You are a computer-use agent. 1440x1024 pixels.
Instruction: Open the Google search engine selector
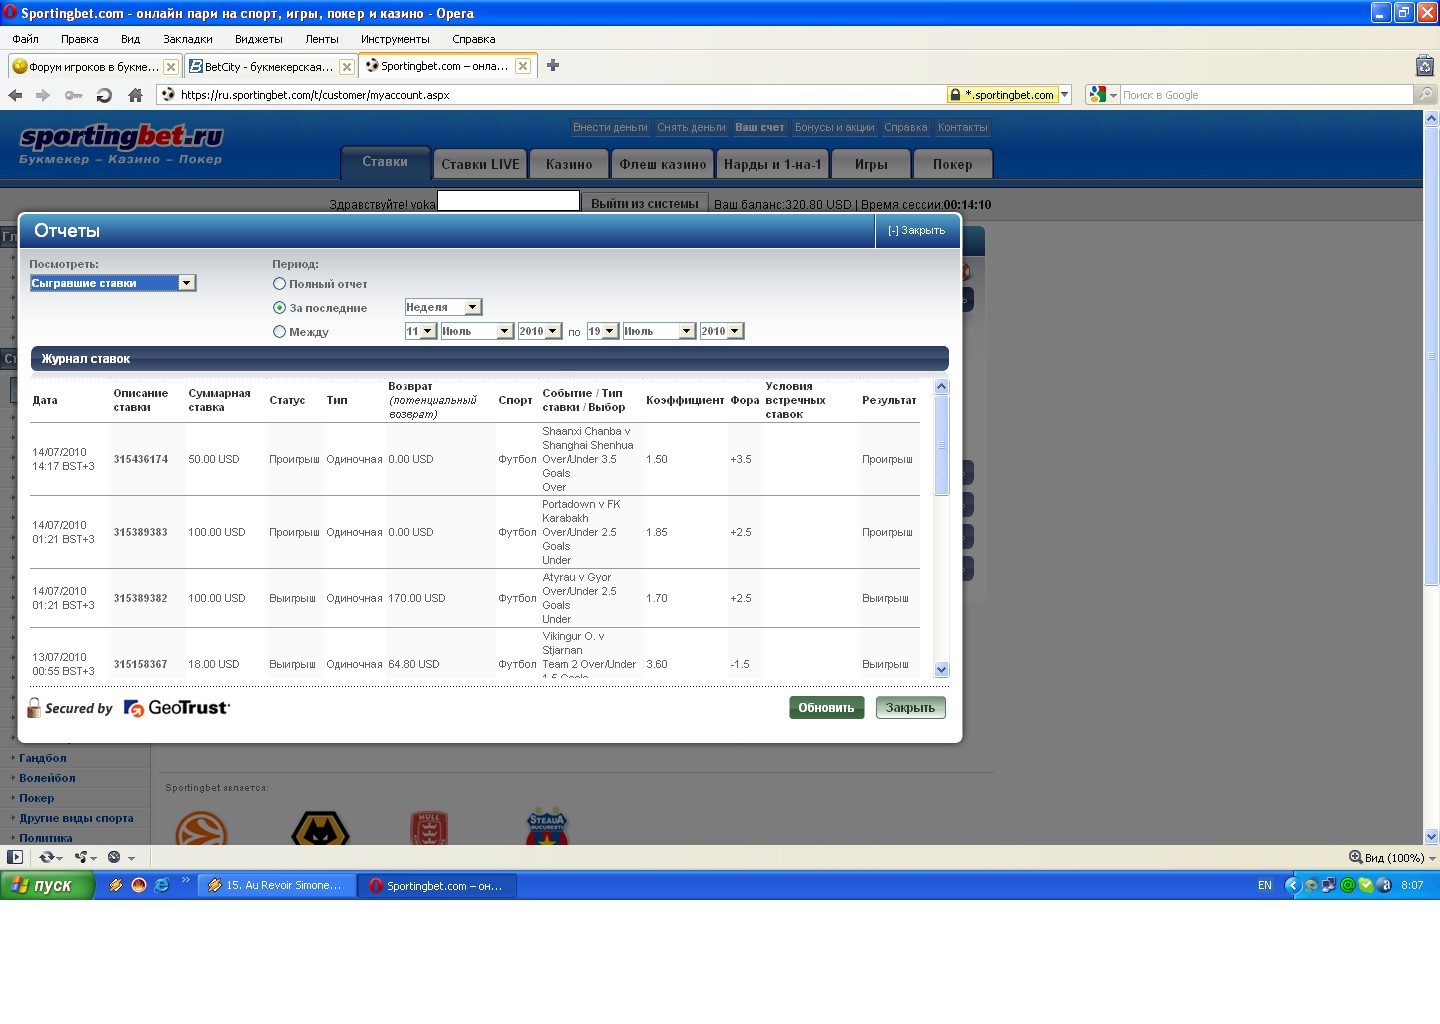pos(1103,95)
